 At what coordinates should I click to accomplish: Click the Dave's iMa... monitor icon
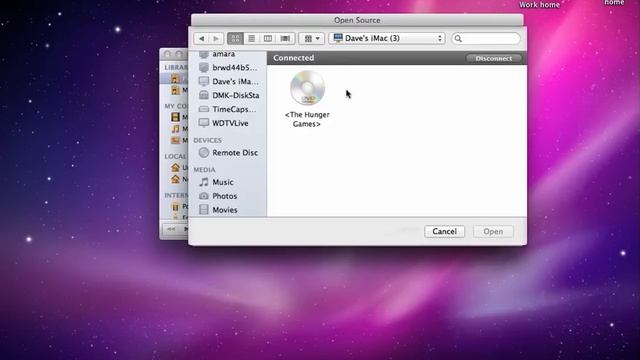click(204, 81)
